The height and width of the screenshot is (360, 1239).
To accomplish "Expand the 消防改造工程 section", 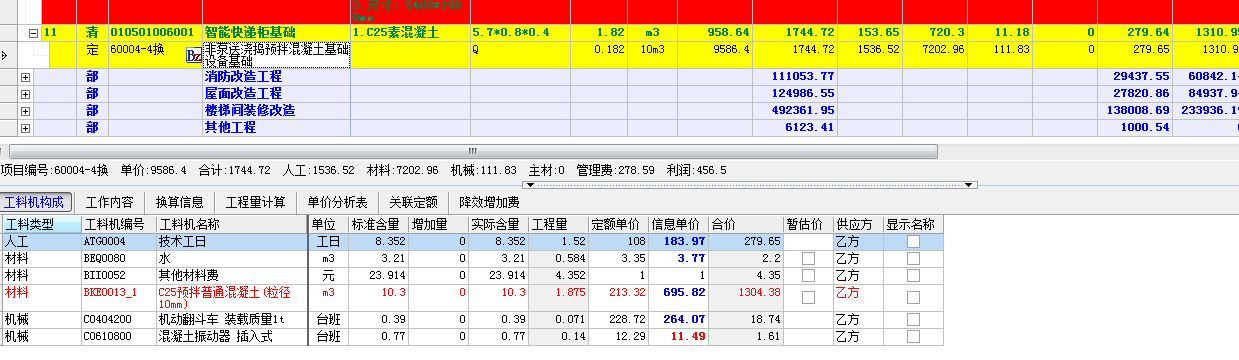I will coord(26,77).
